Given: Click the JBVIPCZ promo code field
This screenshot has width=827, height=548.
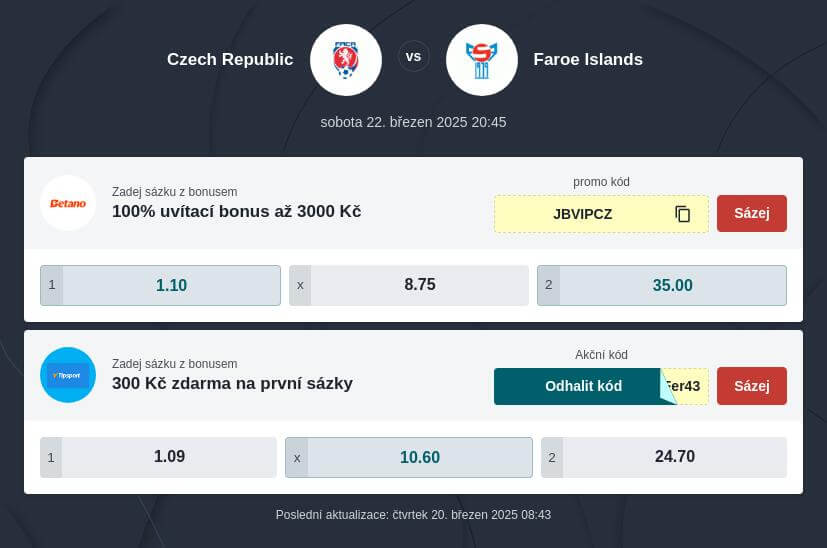Looking at the screenshot, I should coord(601,214).
